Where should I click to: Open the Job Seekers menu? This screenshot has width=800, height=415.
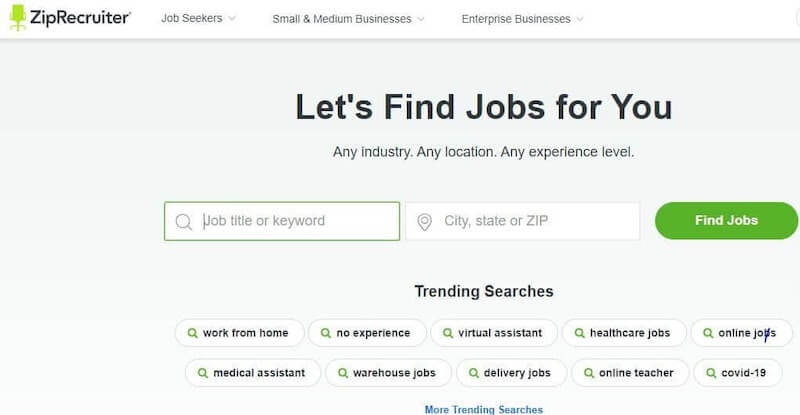point(192,18)
